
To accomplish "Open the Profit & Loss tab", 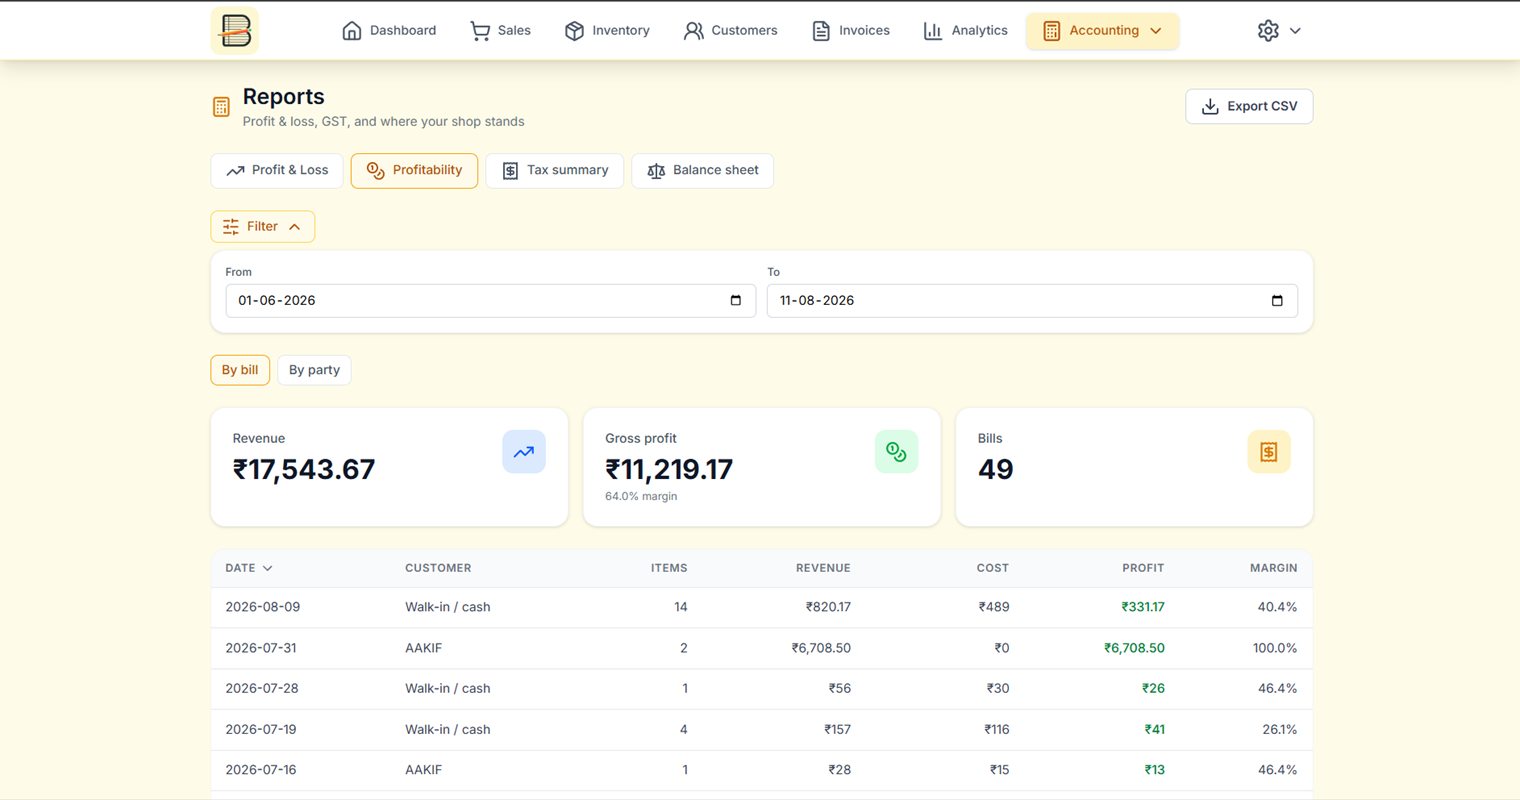I will point(277,171).
